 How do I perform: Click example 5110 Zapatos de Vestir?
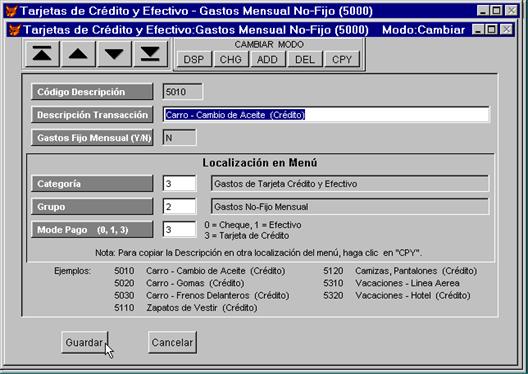(x=186, y=308)
